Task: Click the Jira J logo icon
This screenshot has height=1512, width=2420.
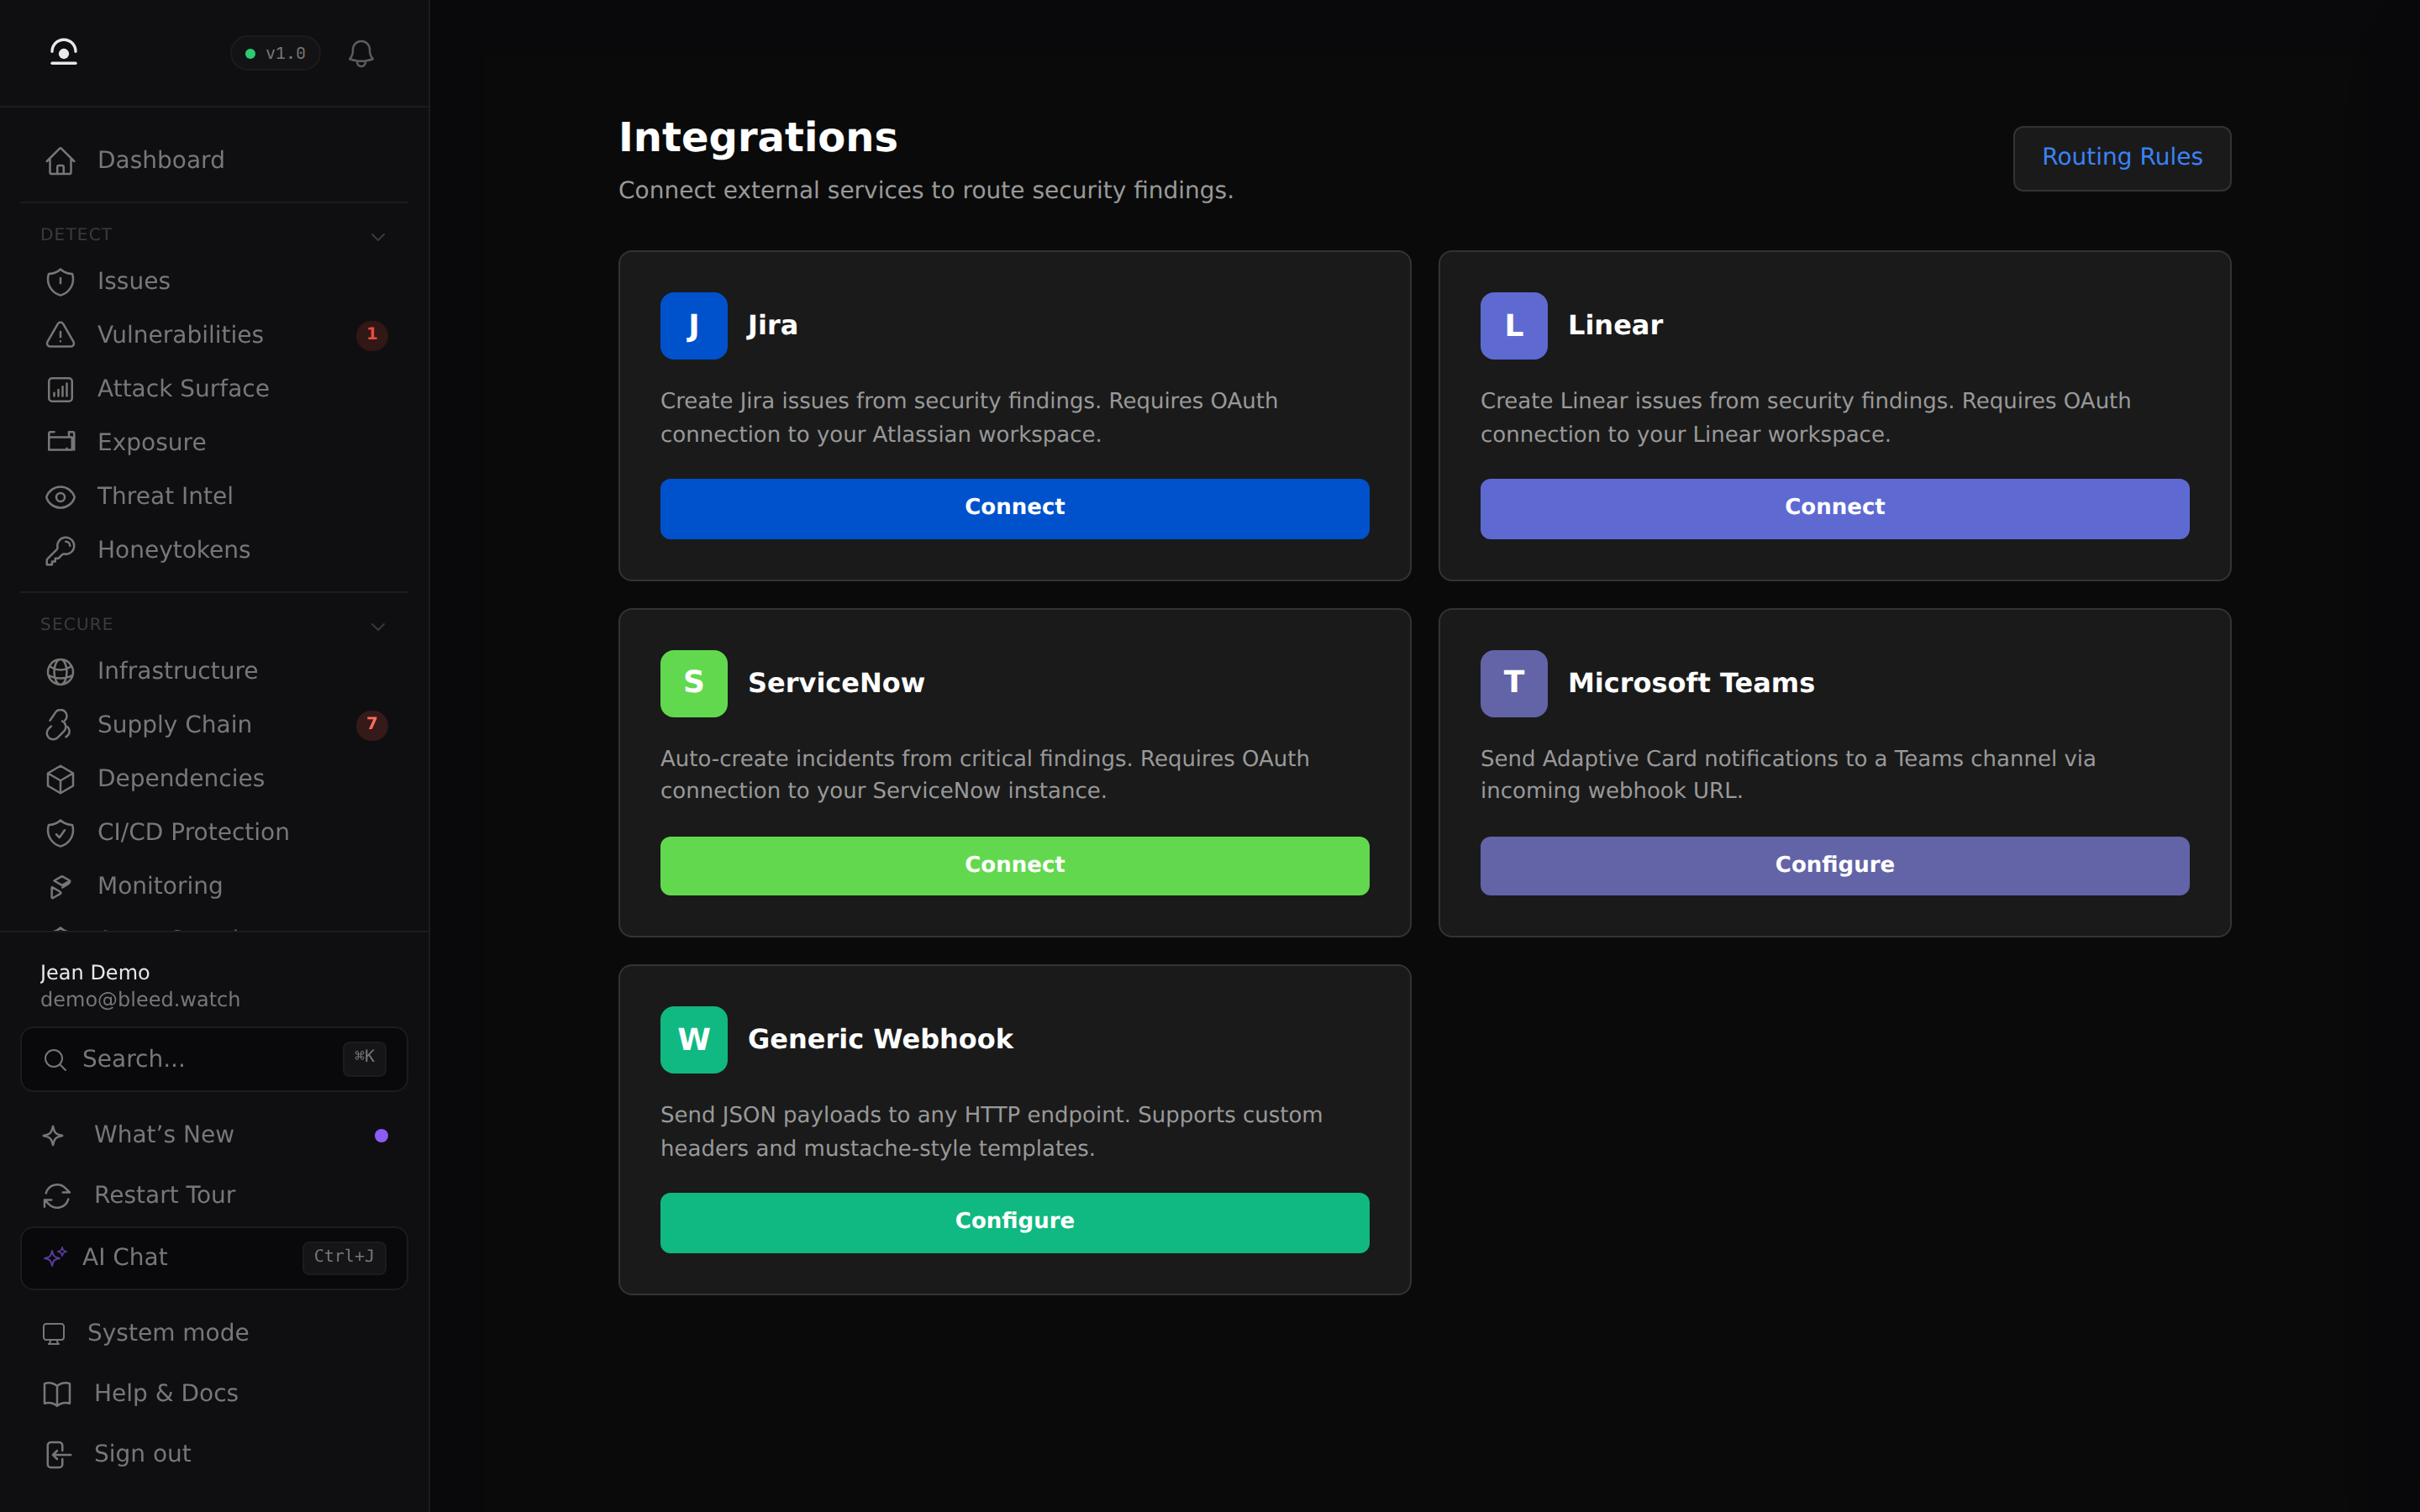Action: [x=694, y=326]
